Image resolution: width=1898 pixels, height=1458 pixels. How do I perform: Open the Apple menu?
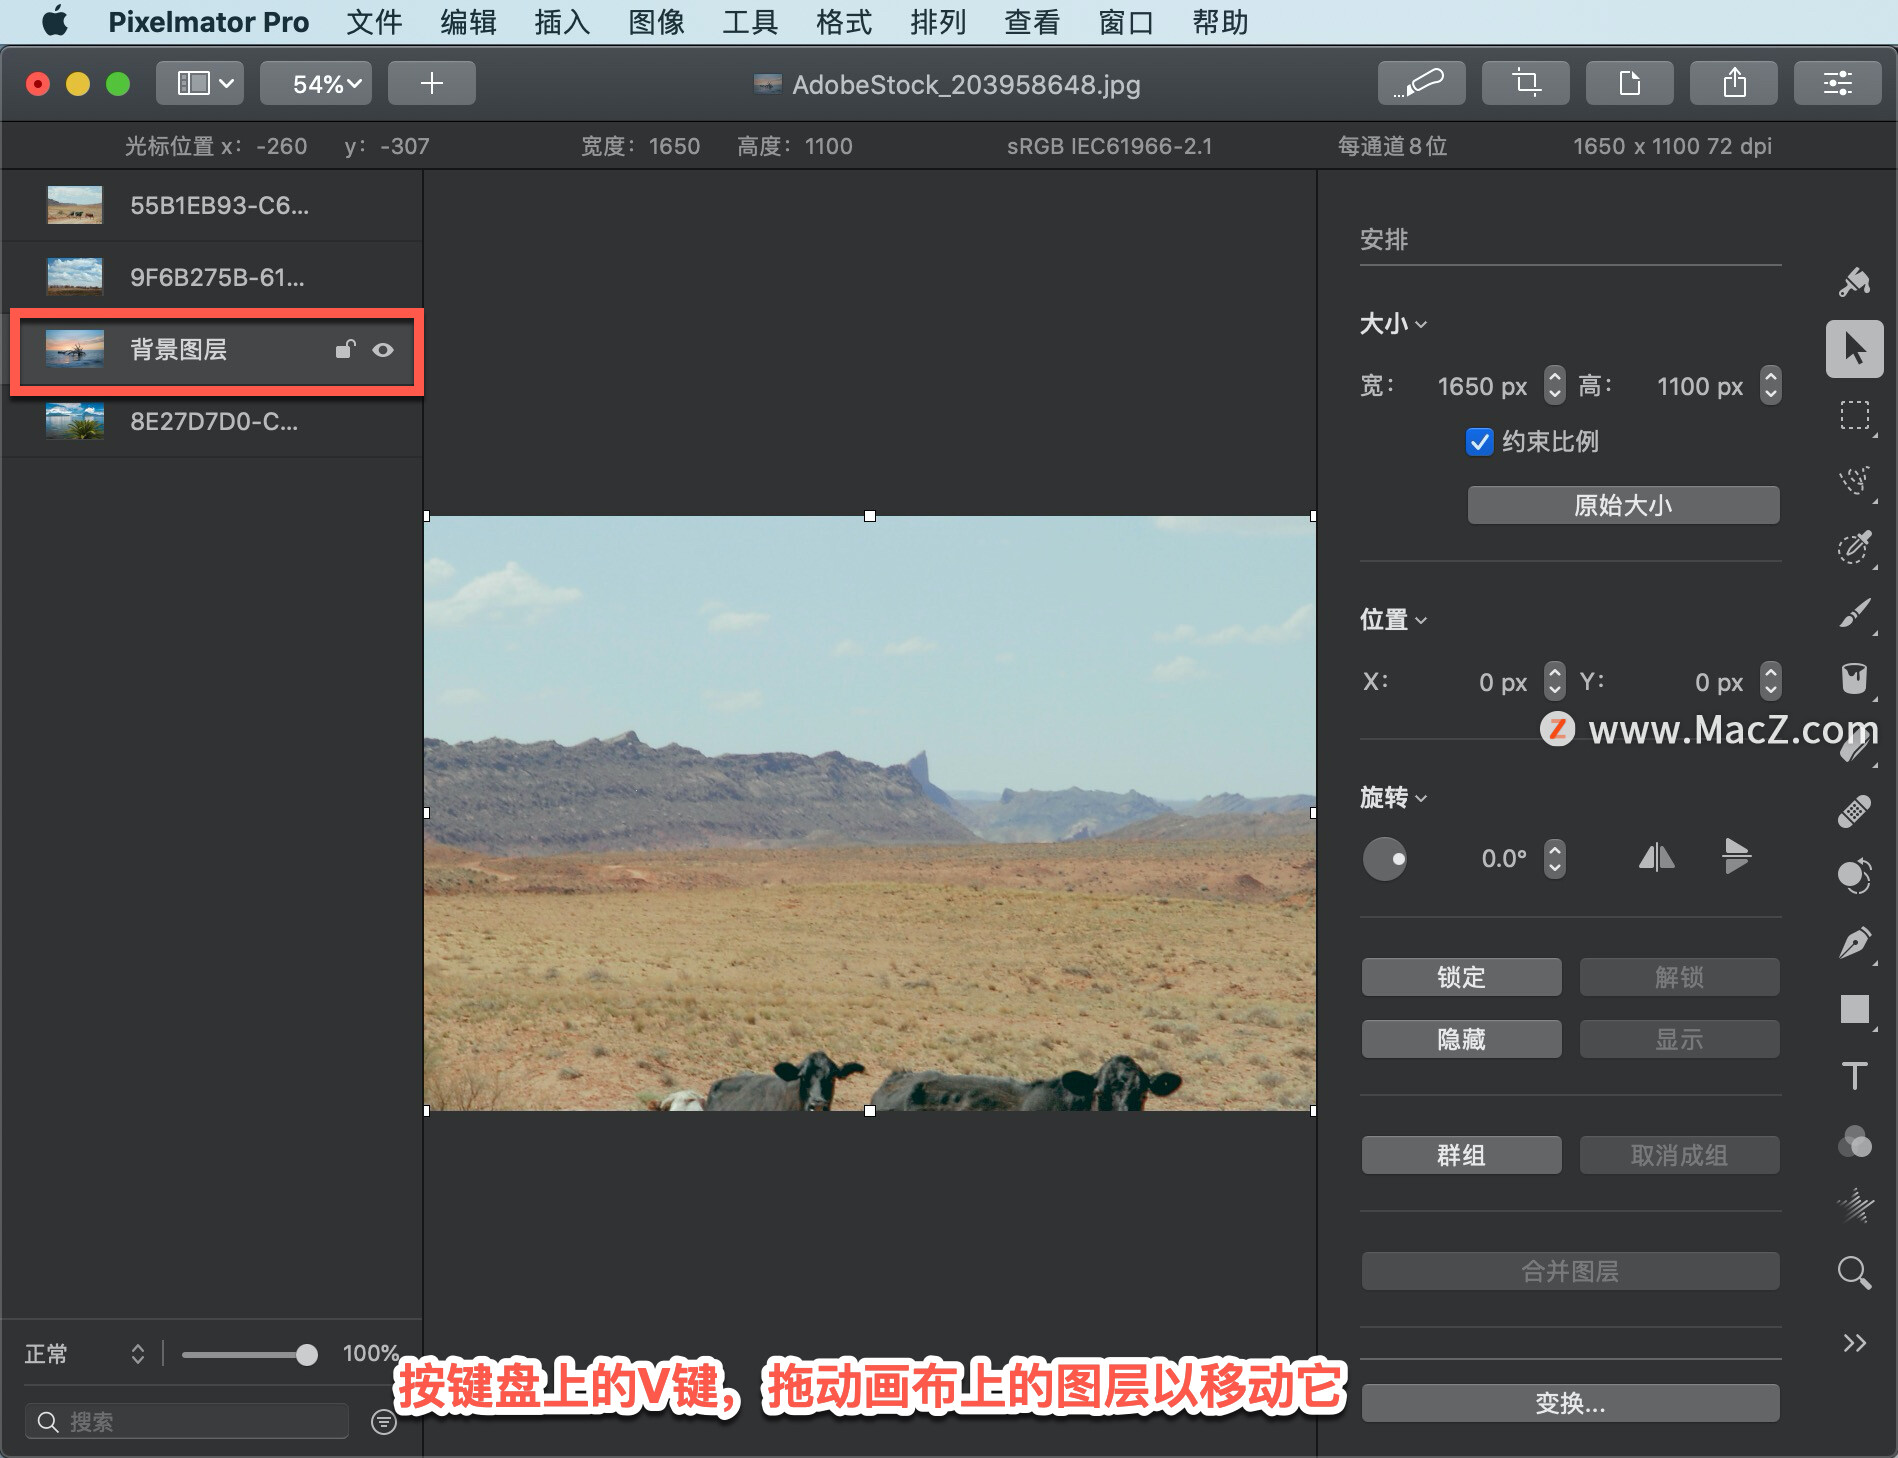(55, 21)
